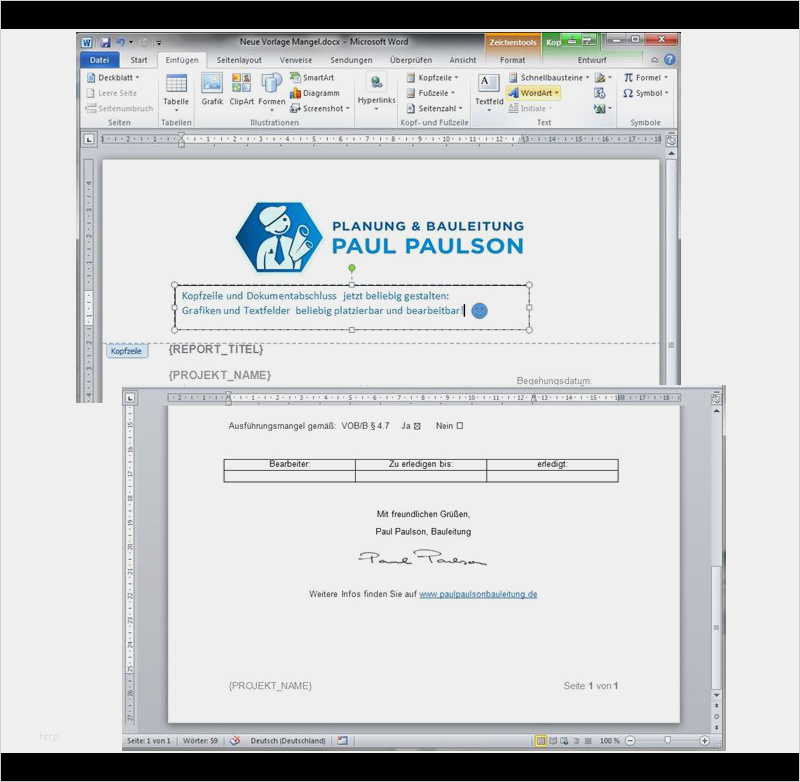Switch to the Start ribbon tab

tap(139, 60)
